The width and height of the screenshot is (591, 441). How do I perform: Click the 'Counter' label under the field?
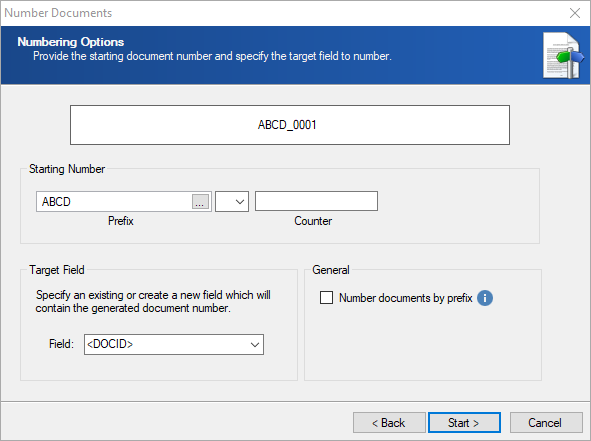(x=313, y=221)
